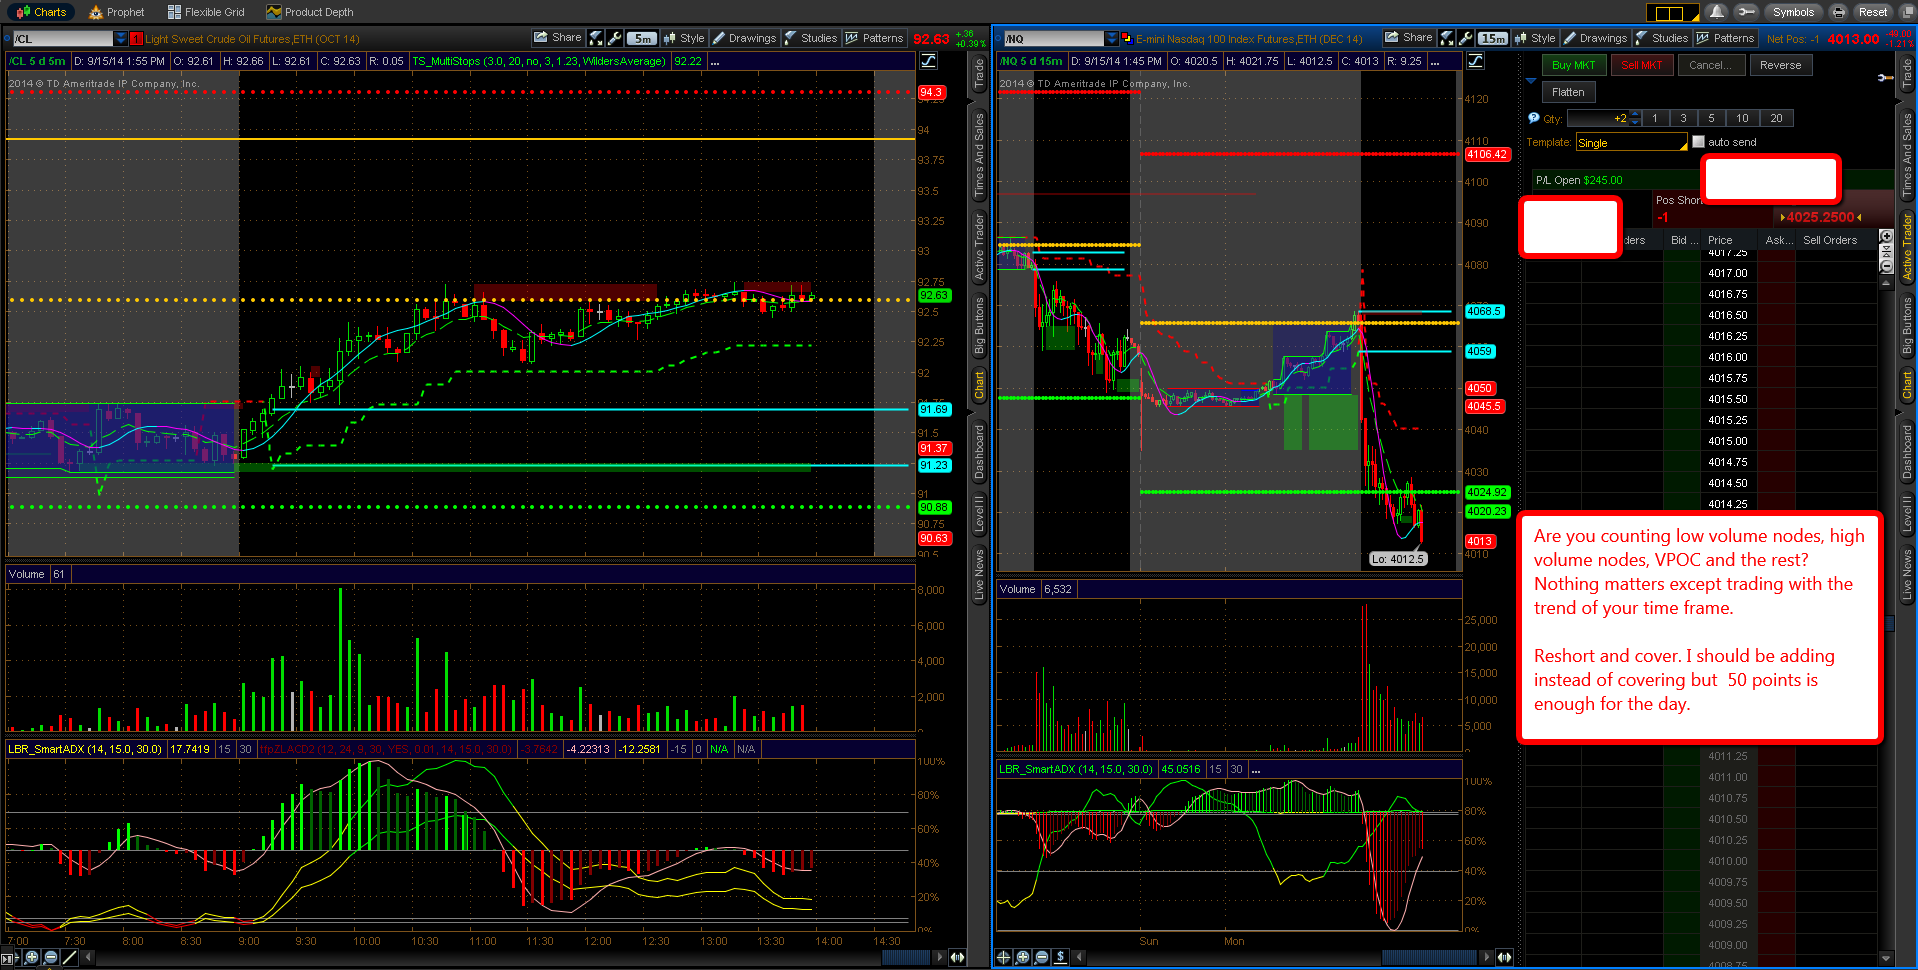Open Drawings menu on /CL chart
Viewport: 1918px width, 970px height.
[744, 38]
